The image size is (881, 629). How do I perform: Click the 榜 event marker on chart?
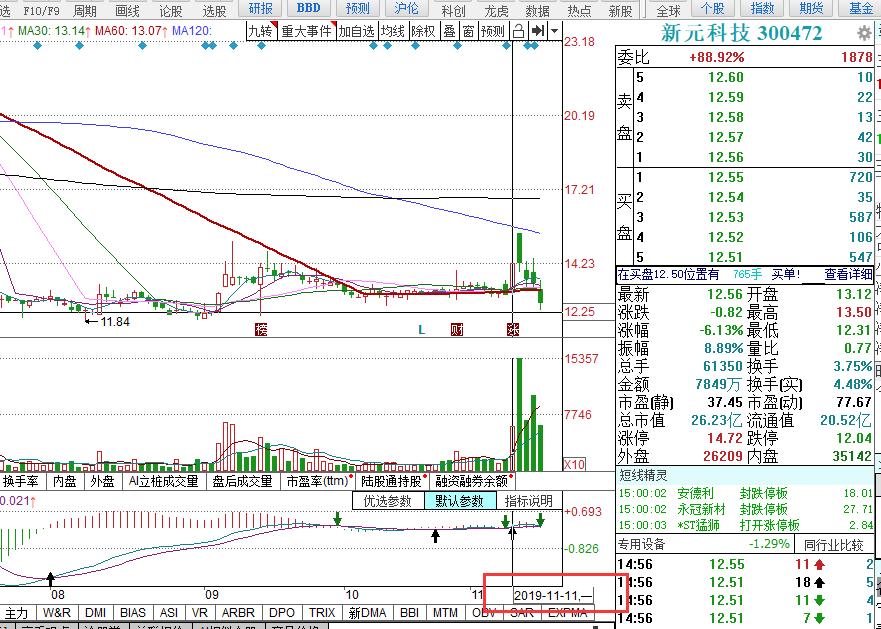(260, 329)
